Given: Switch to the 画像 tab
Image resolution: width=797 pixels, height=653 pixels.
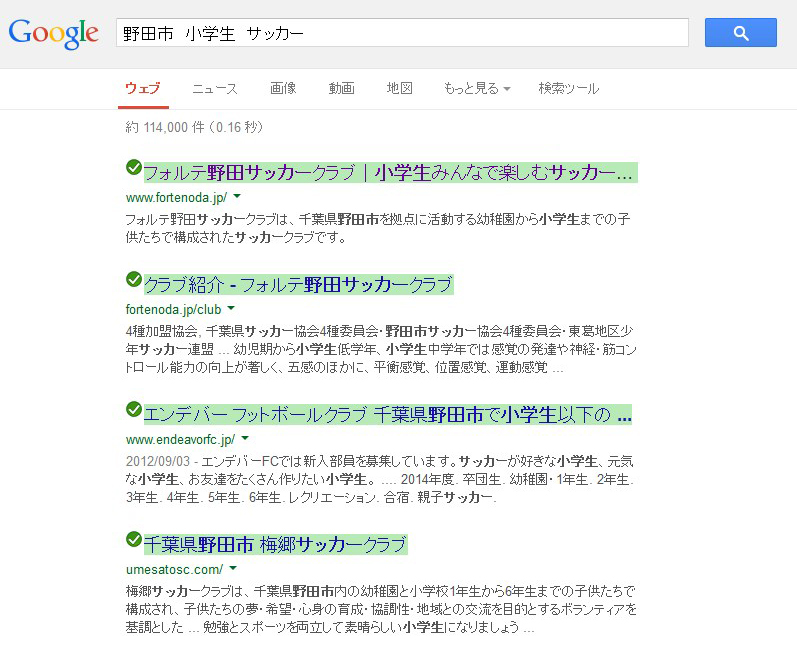Looking at the screenshot, I should coord(283,89).
